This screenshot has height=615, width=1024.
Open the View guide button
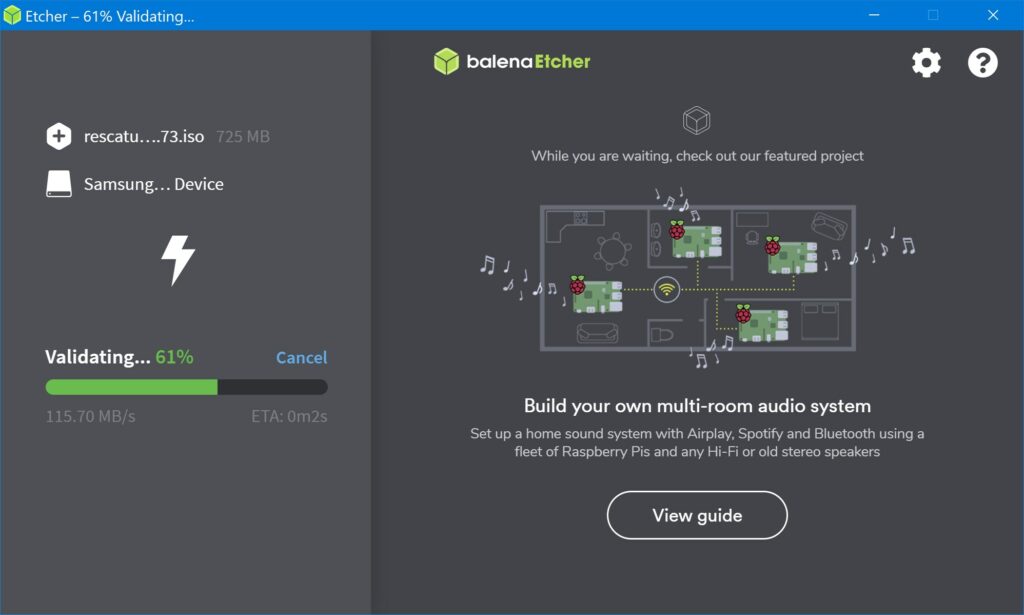point(697,515)
